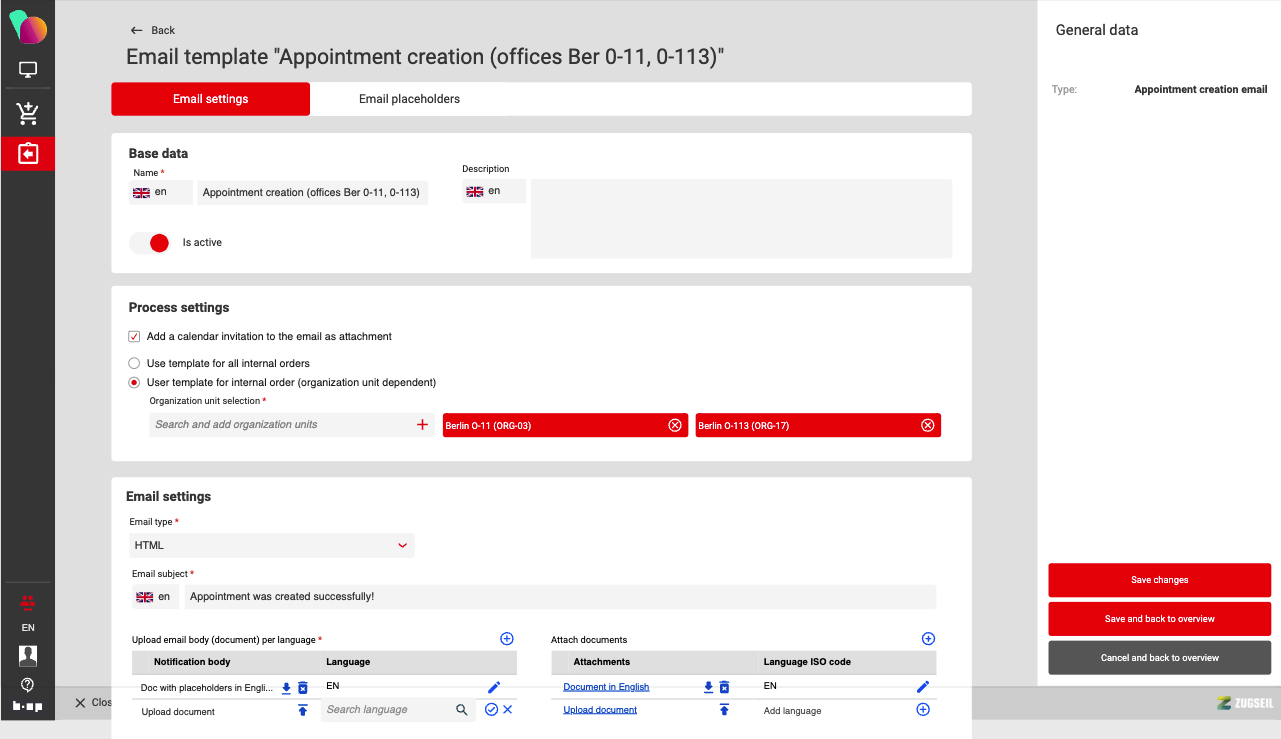The image size is (1281, 739).
Task: Uncheck Add a calendar invitation checkbox
Action: (134, 337)
